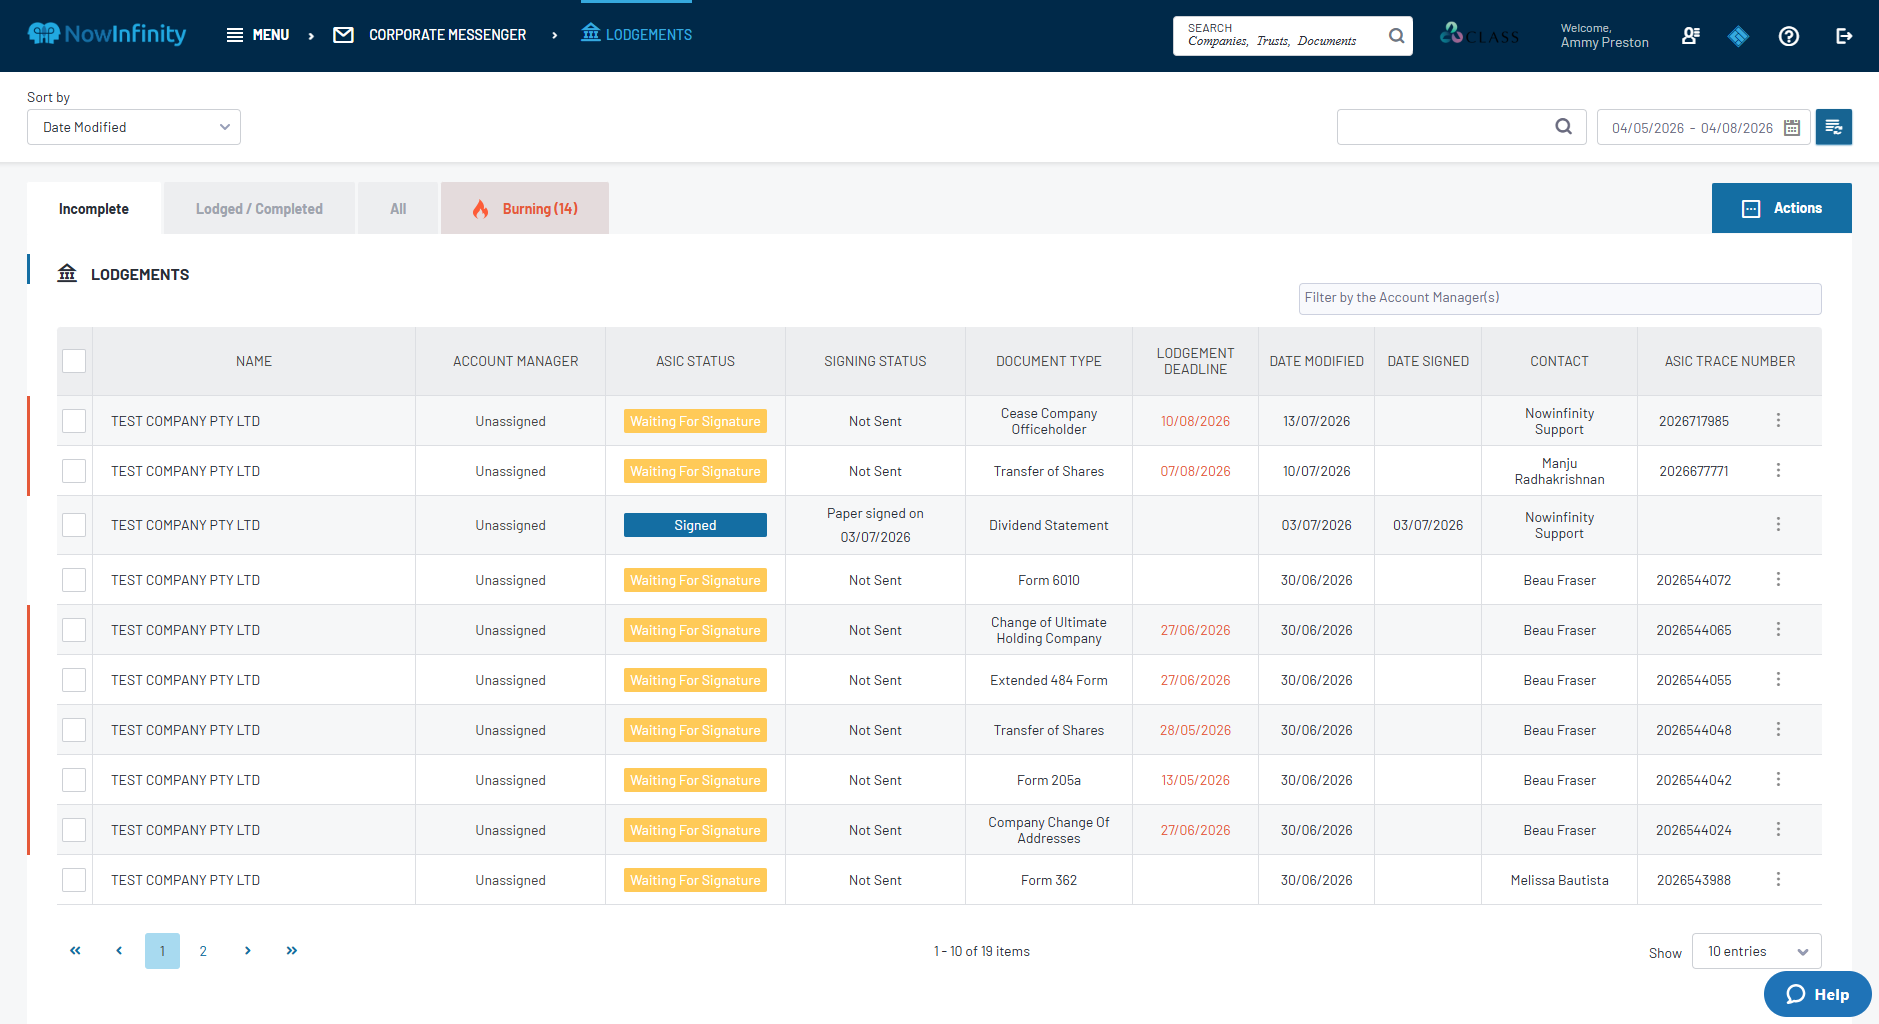Tick the select-all checkbox in the table header
The image size is (1879, 1024).
(74, 361)
